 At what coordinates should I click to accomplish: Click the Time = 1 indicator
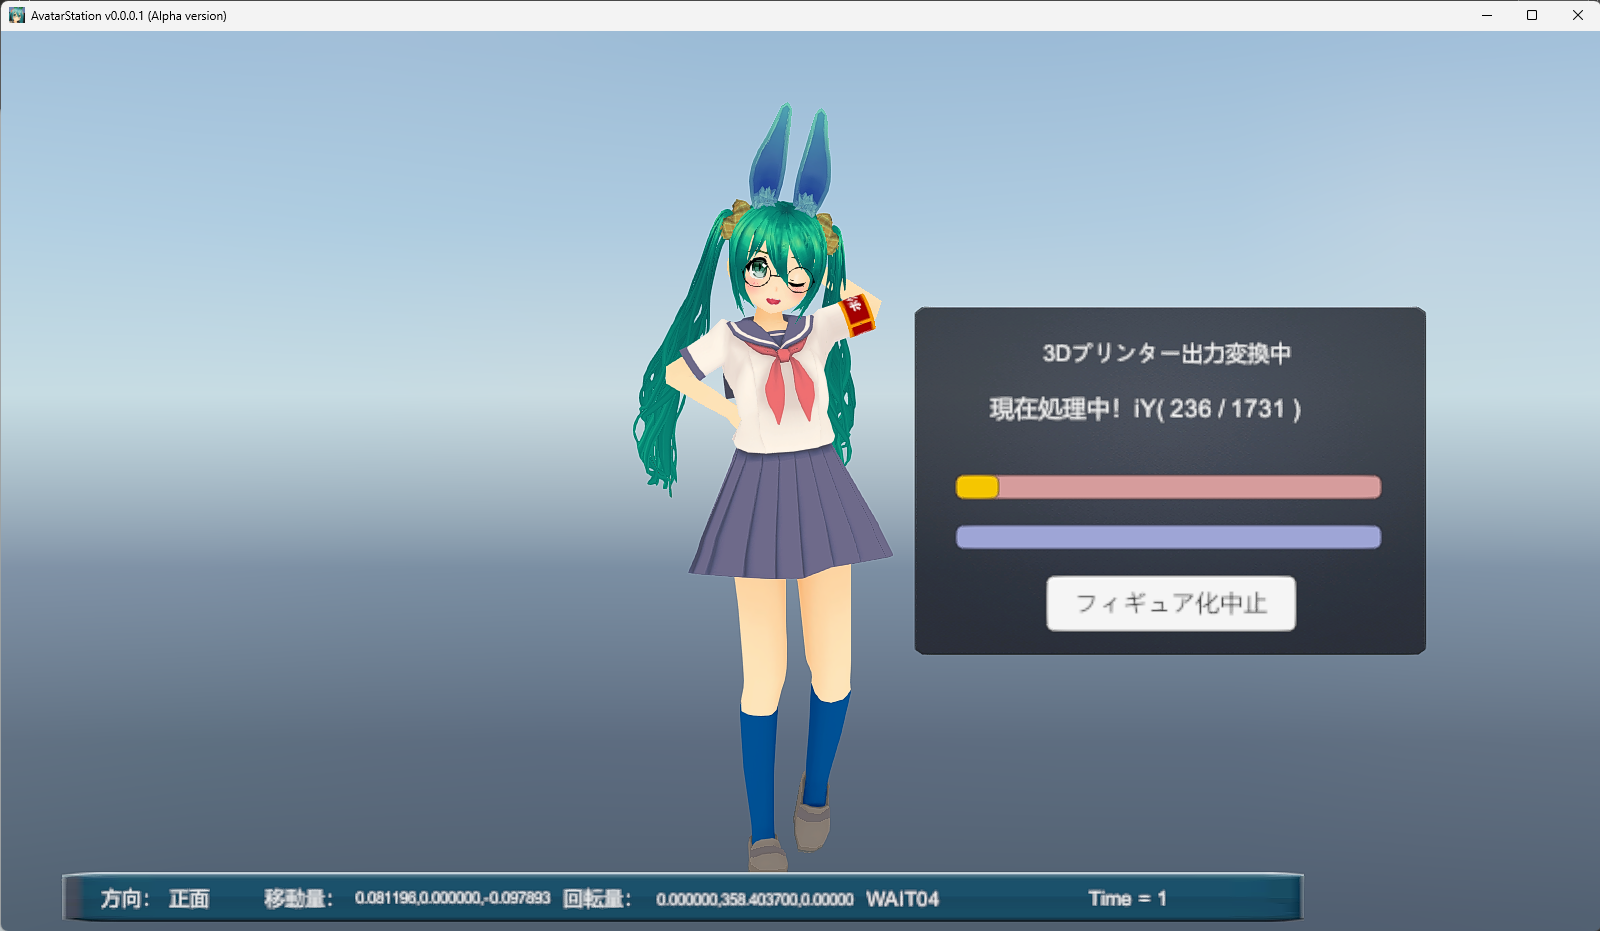pyautogui.click(x=1127, y=898)
